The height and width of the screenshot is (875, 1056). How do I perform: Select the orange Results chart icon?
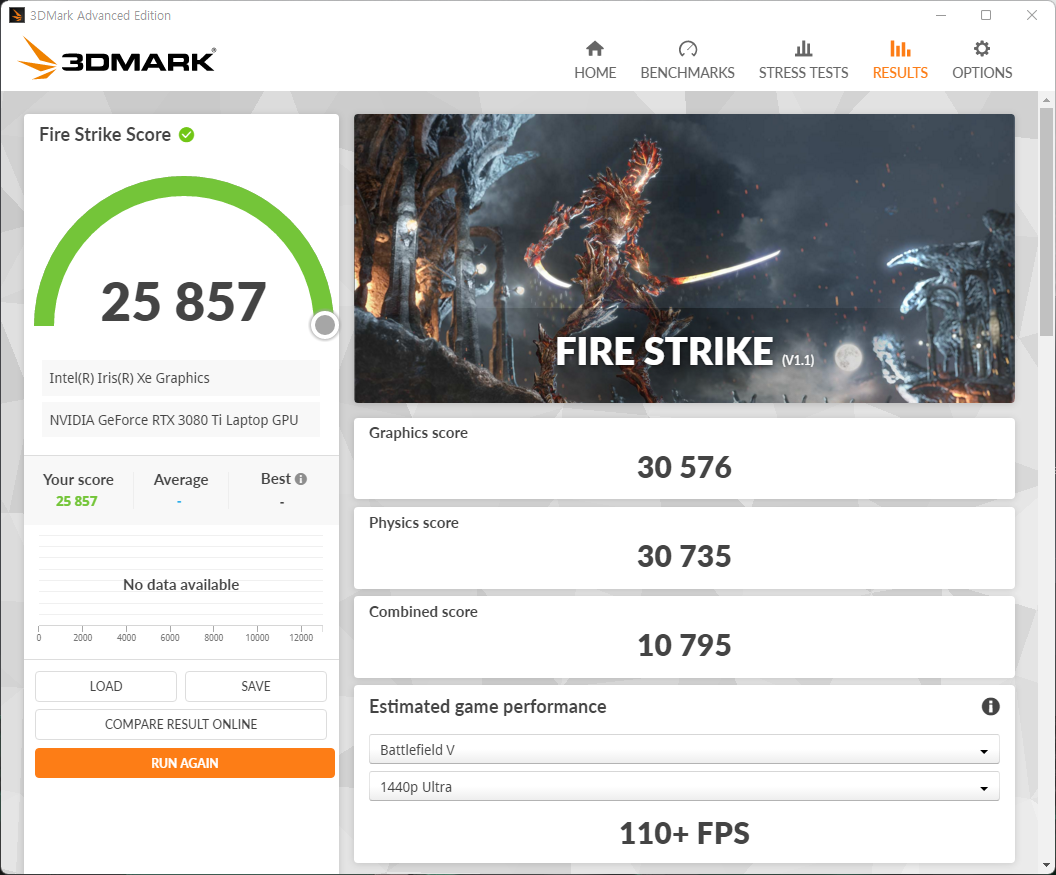pyautogui.click(x=900, y=49)
